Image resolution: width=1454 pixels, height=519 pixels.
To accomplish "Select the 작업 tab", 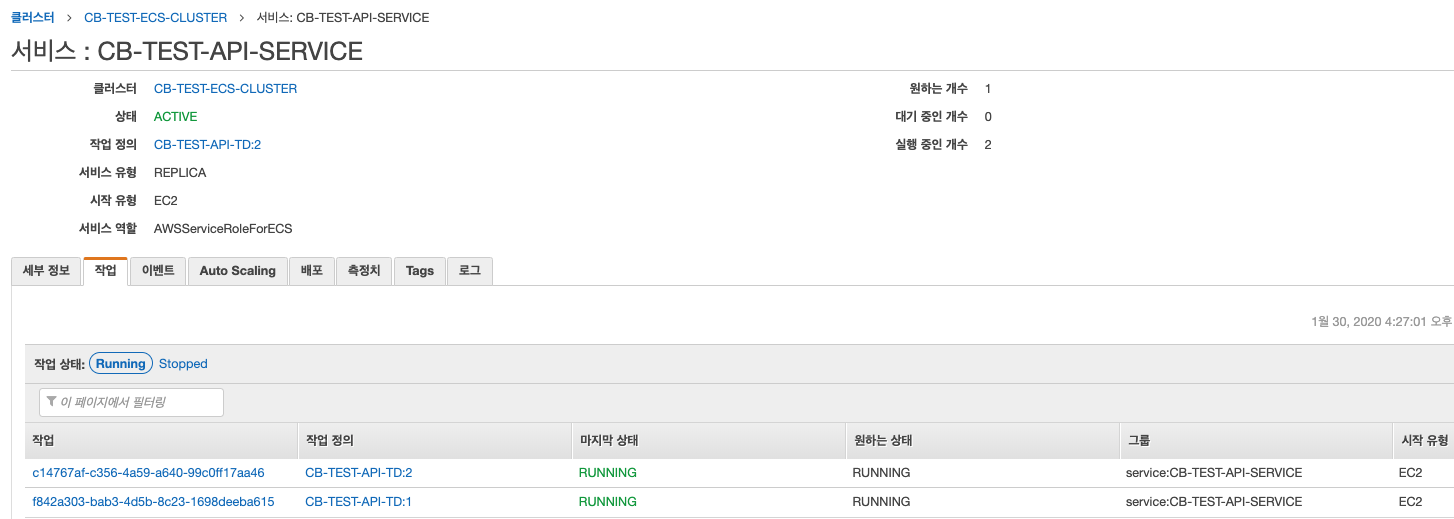I will coord(106,271).
